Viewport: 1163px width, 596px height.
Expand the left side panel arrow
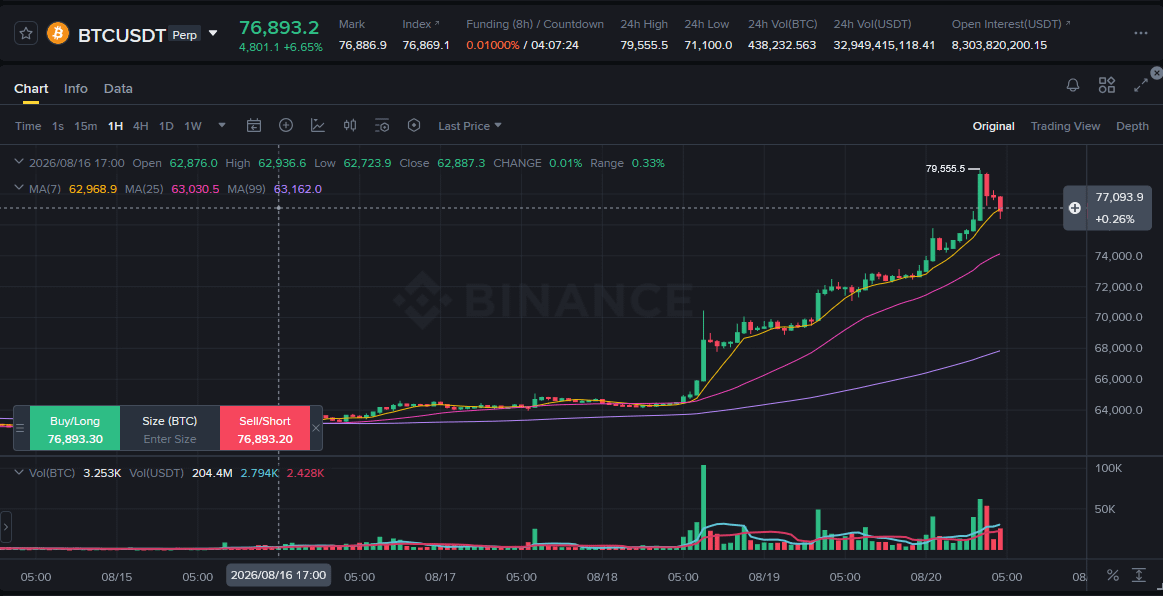coord(6,528)
